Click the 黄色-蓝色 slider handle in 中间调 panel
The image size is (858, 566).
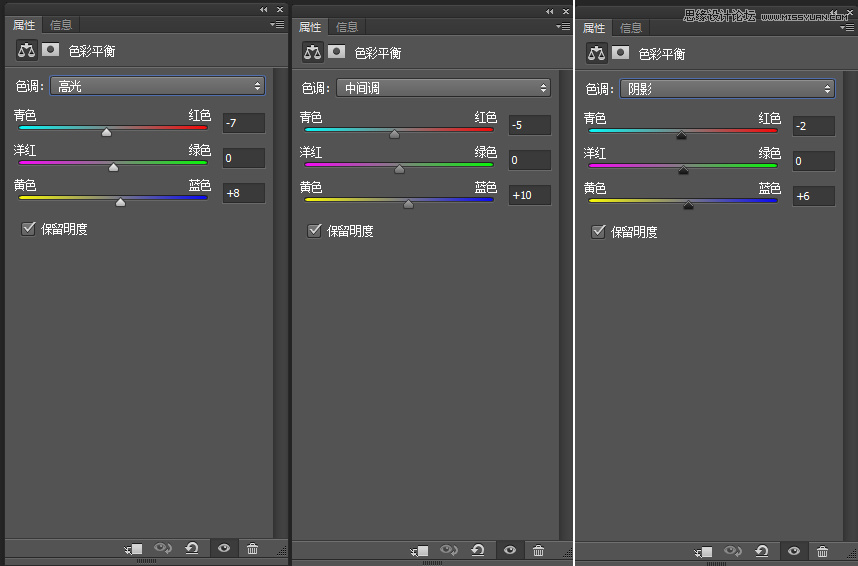(x=408, y=204)
